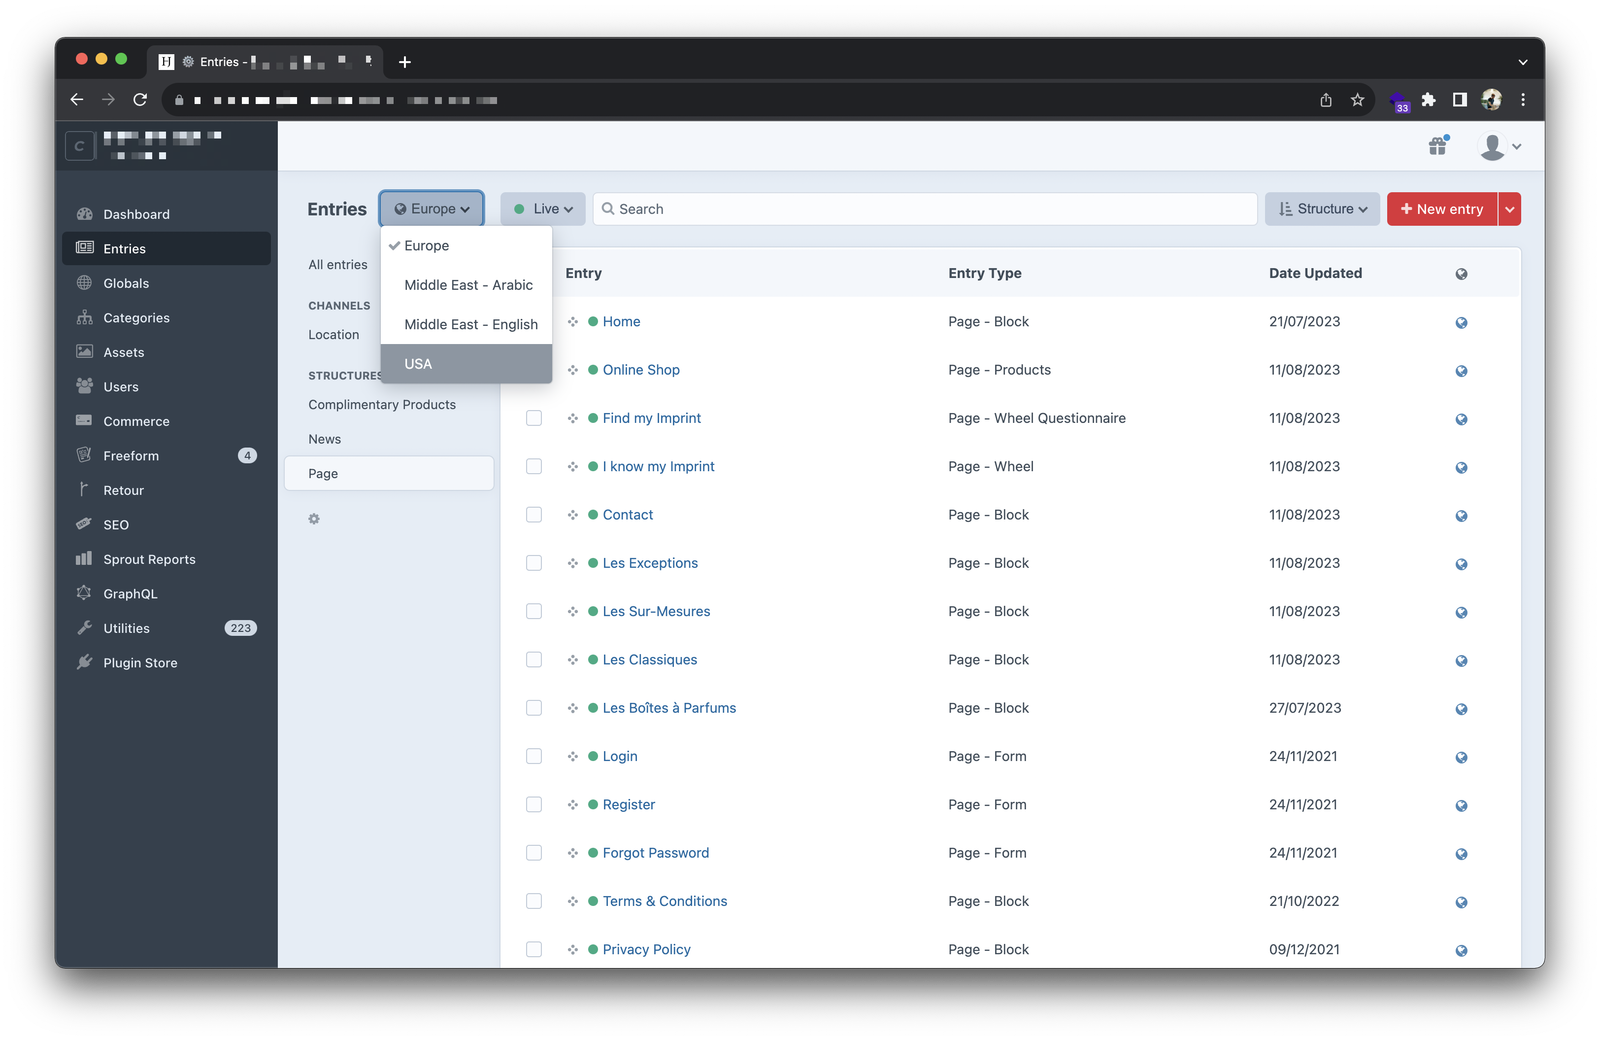The width and height of the screenshot is (1600, 1040).
Task: Click the settings gear below the Page source list
Action: pos(314,518)
